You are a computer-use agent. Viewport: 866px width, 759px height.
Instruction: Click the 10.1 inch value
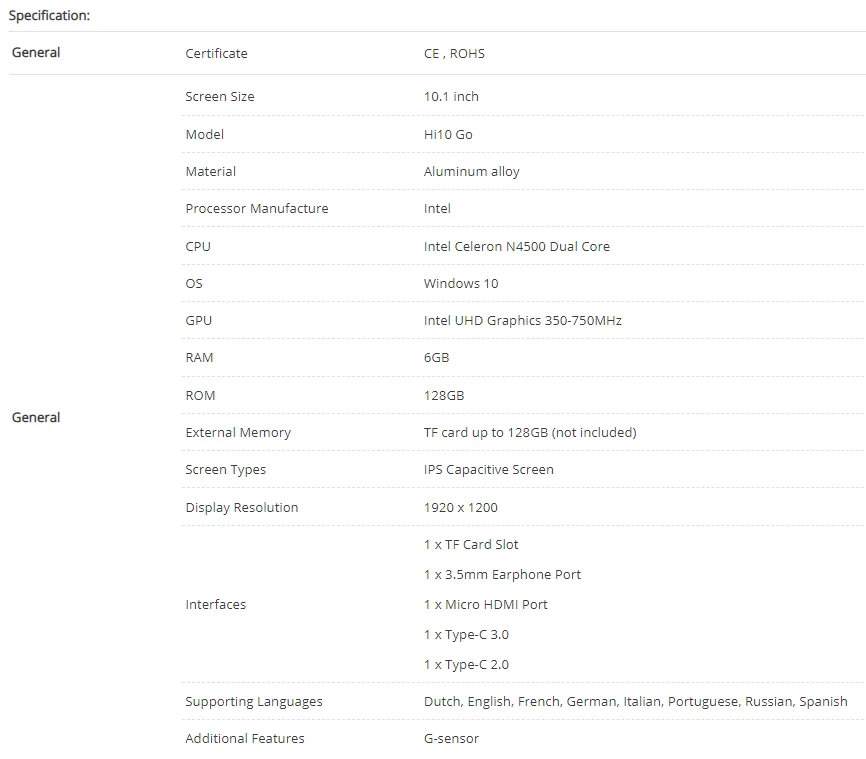[451, 97]
